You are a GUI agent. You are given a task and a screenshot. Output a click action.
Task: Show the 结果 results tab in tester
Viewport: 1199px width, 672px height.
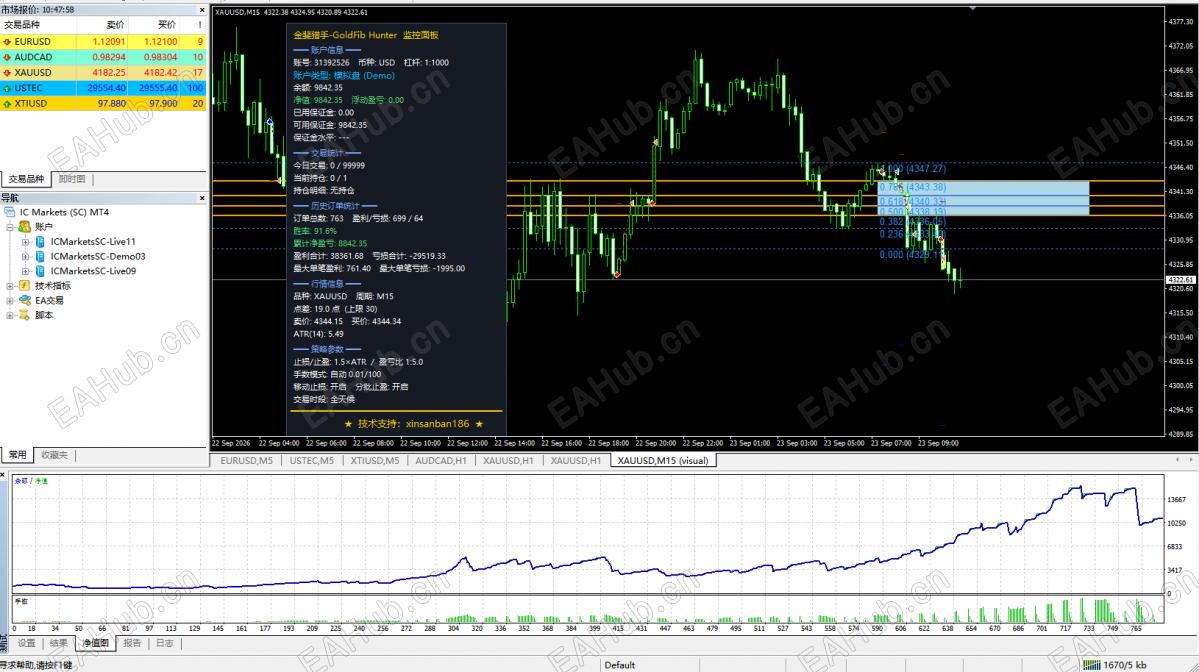(59, 644)
